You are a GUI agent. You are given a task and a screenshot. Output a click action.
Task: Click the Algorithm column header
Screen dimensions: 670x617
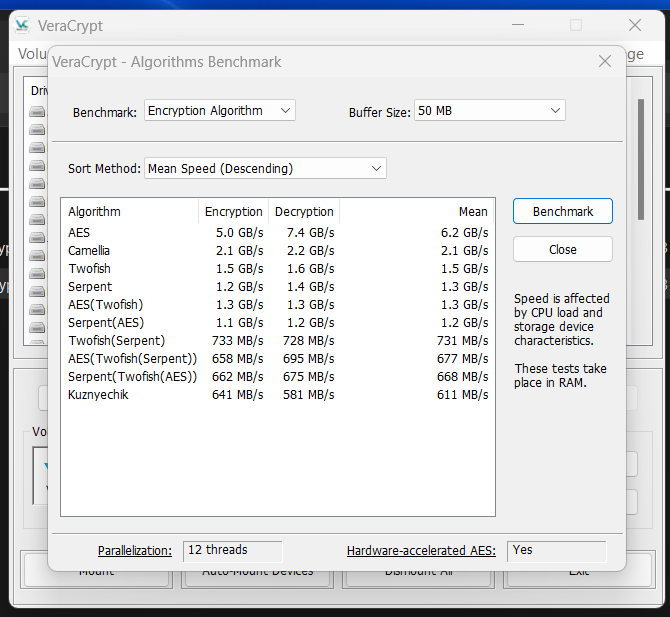(130, 212)
